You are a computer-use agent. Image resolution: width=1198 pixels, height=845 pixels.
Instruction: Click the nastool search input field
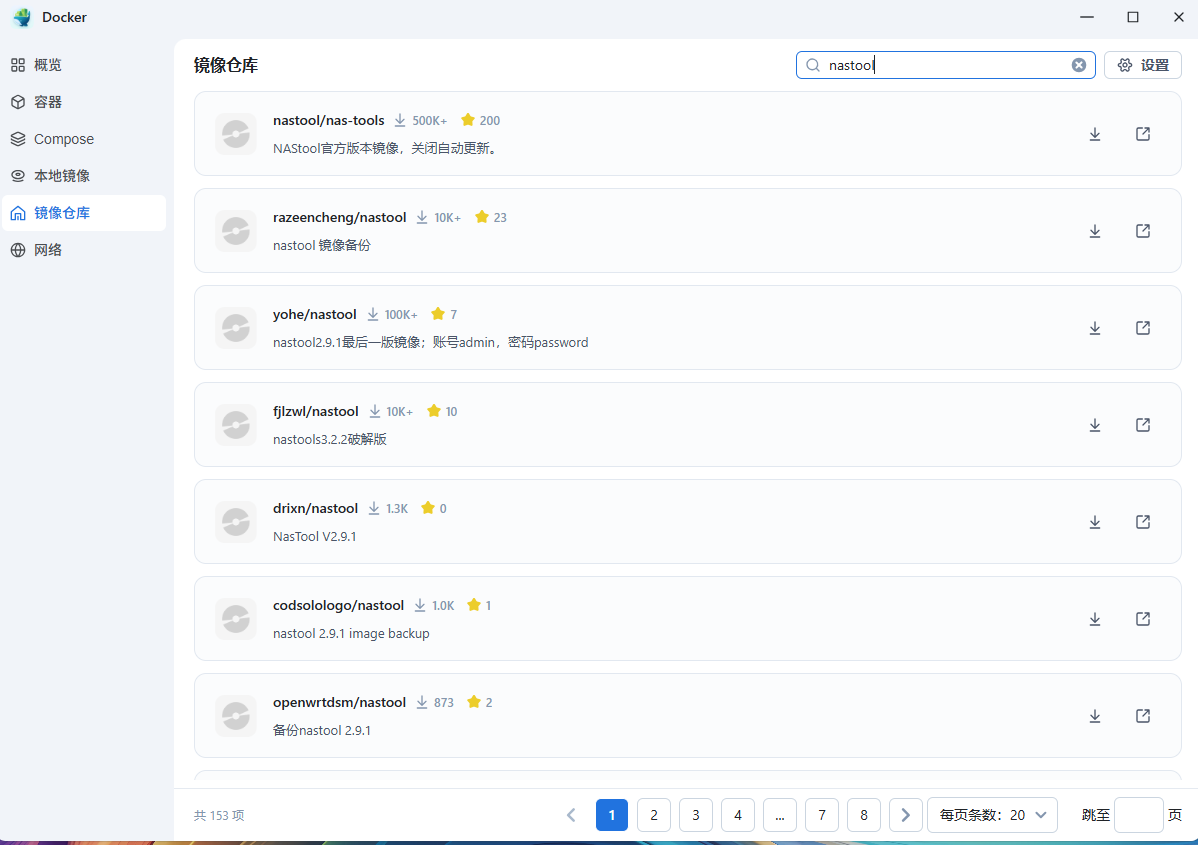coord(946,65)
